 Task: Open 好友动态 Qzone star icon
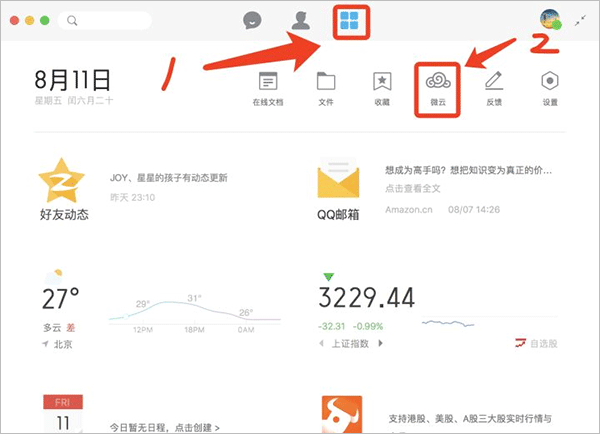click(x=62, y=182)
